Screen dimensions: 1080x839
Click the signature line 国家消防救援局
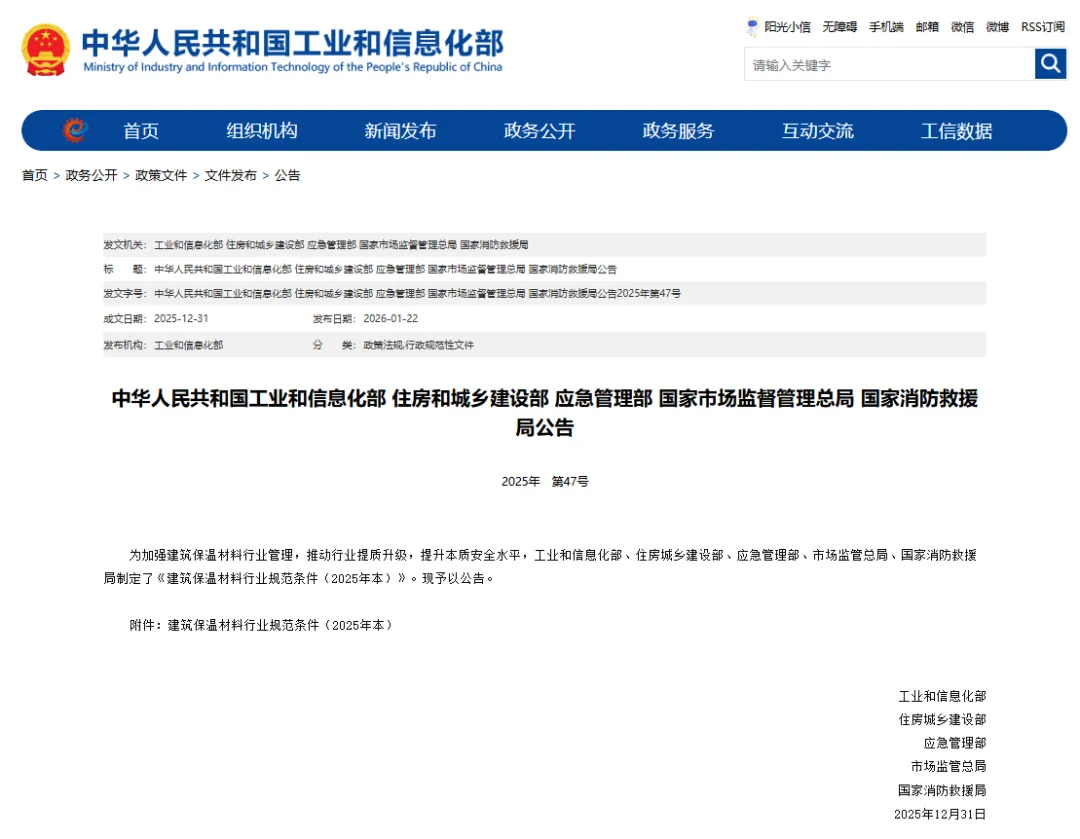pyautogui.click(x=942, y=790)
